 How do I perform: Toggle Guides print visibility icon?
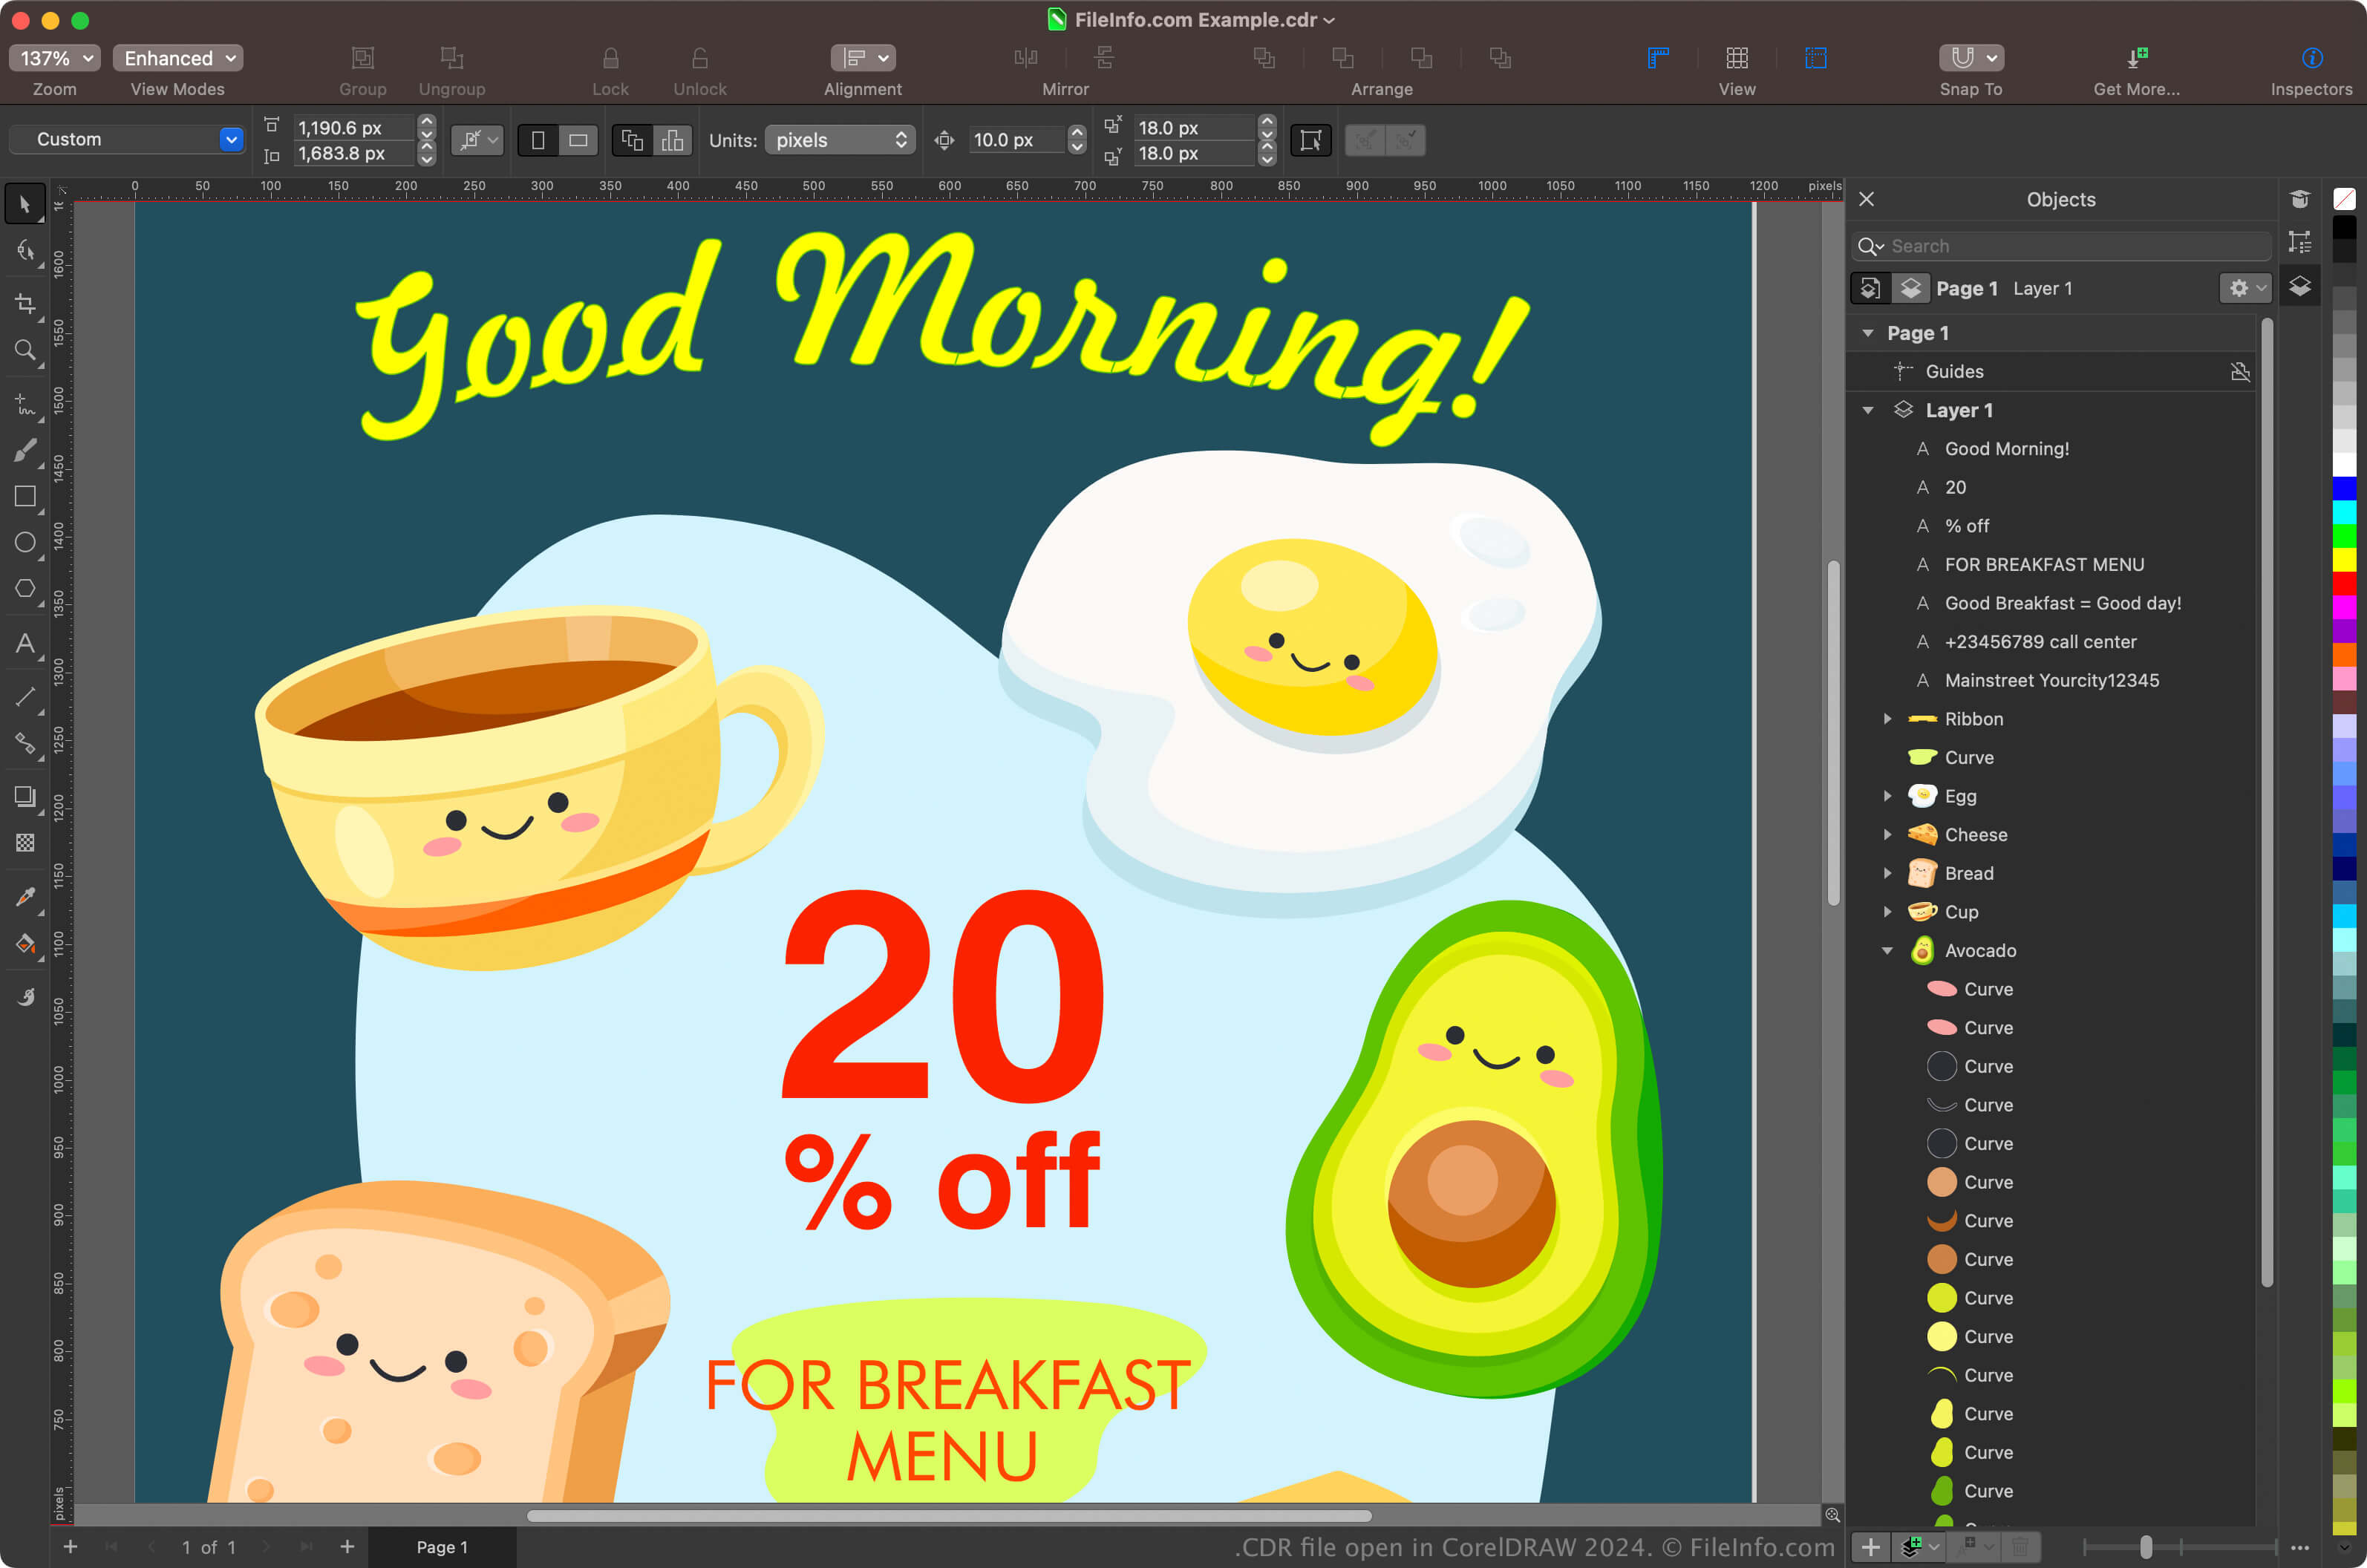(2240, 372)
